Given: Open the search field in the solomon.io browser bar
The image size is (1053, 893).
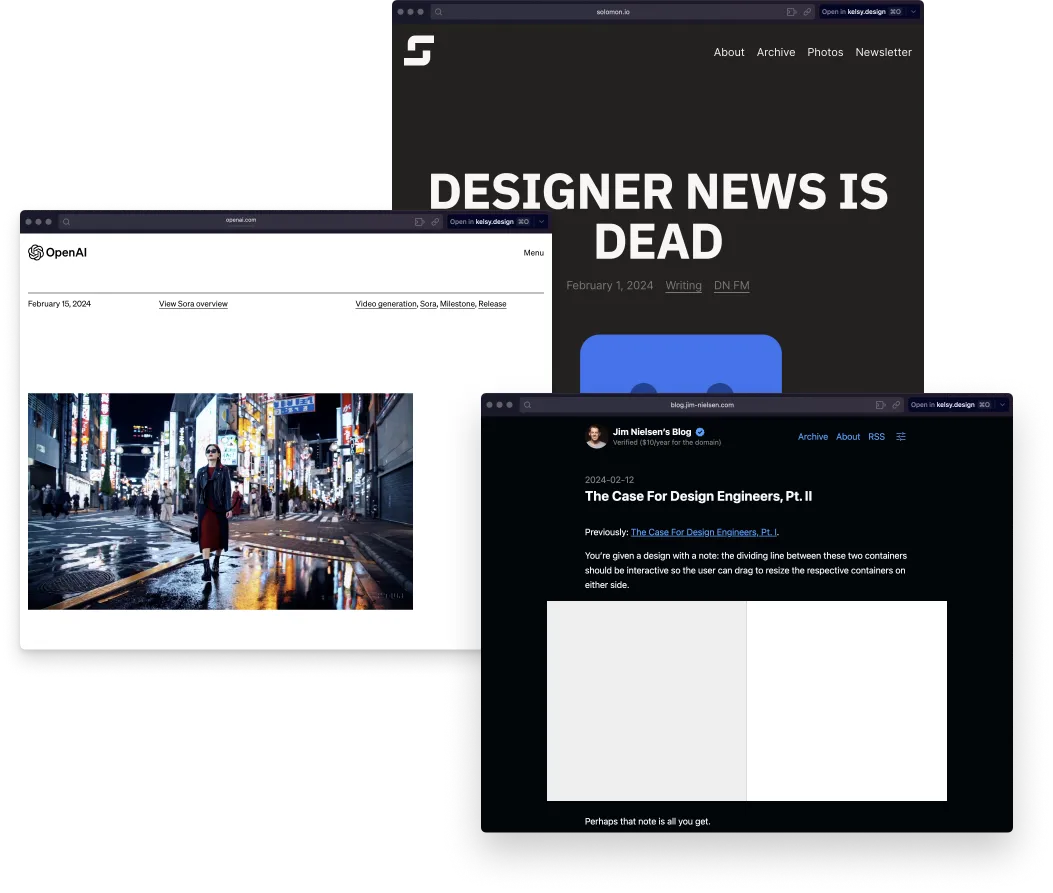Looking at the screenshot, I should click(438, 12).
